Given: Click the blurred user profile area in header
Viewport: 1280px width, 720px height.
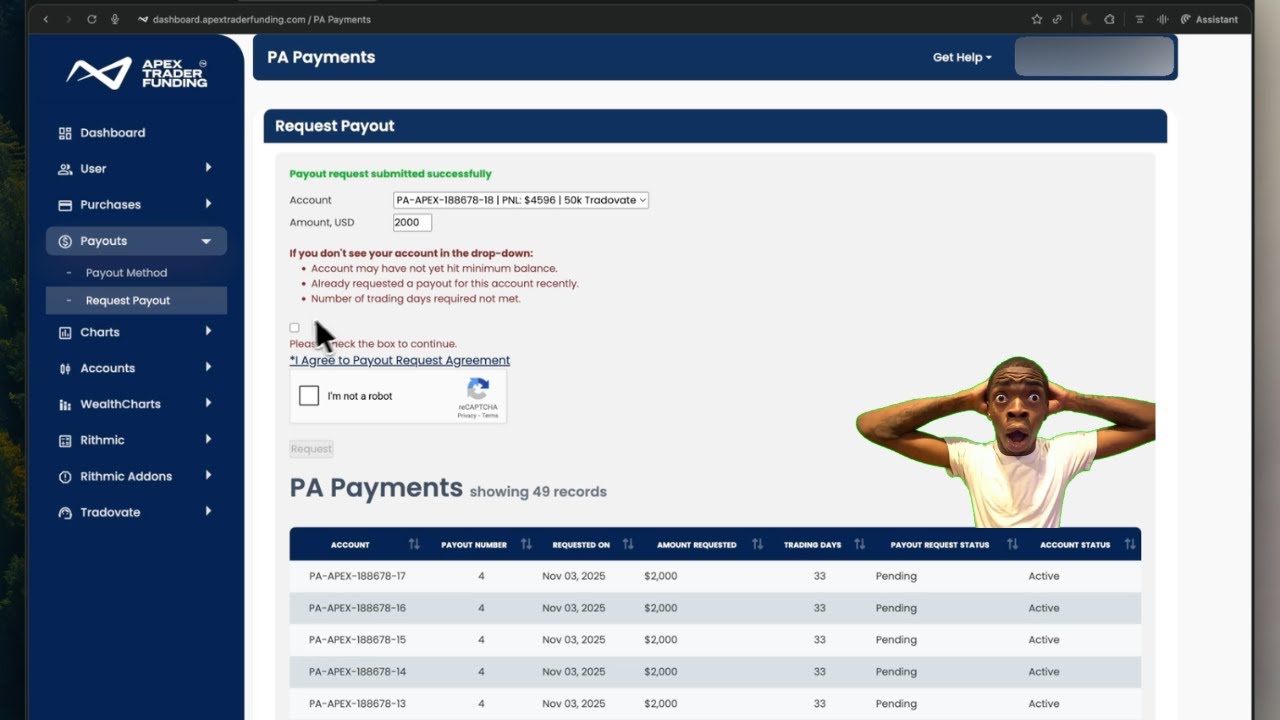Looking at the screenshot, I should 1094,57.
